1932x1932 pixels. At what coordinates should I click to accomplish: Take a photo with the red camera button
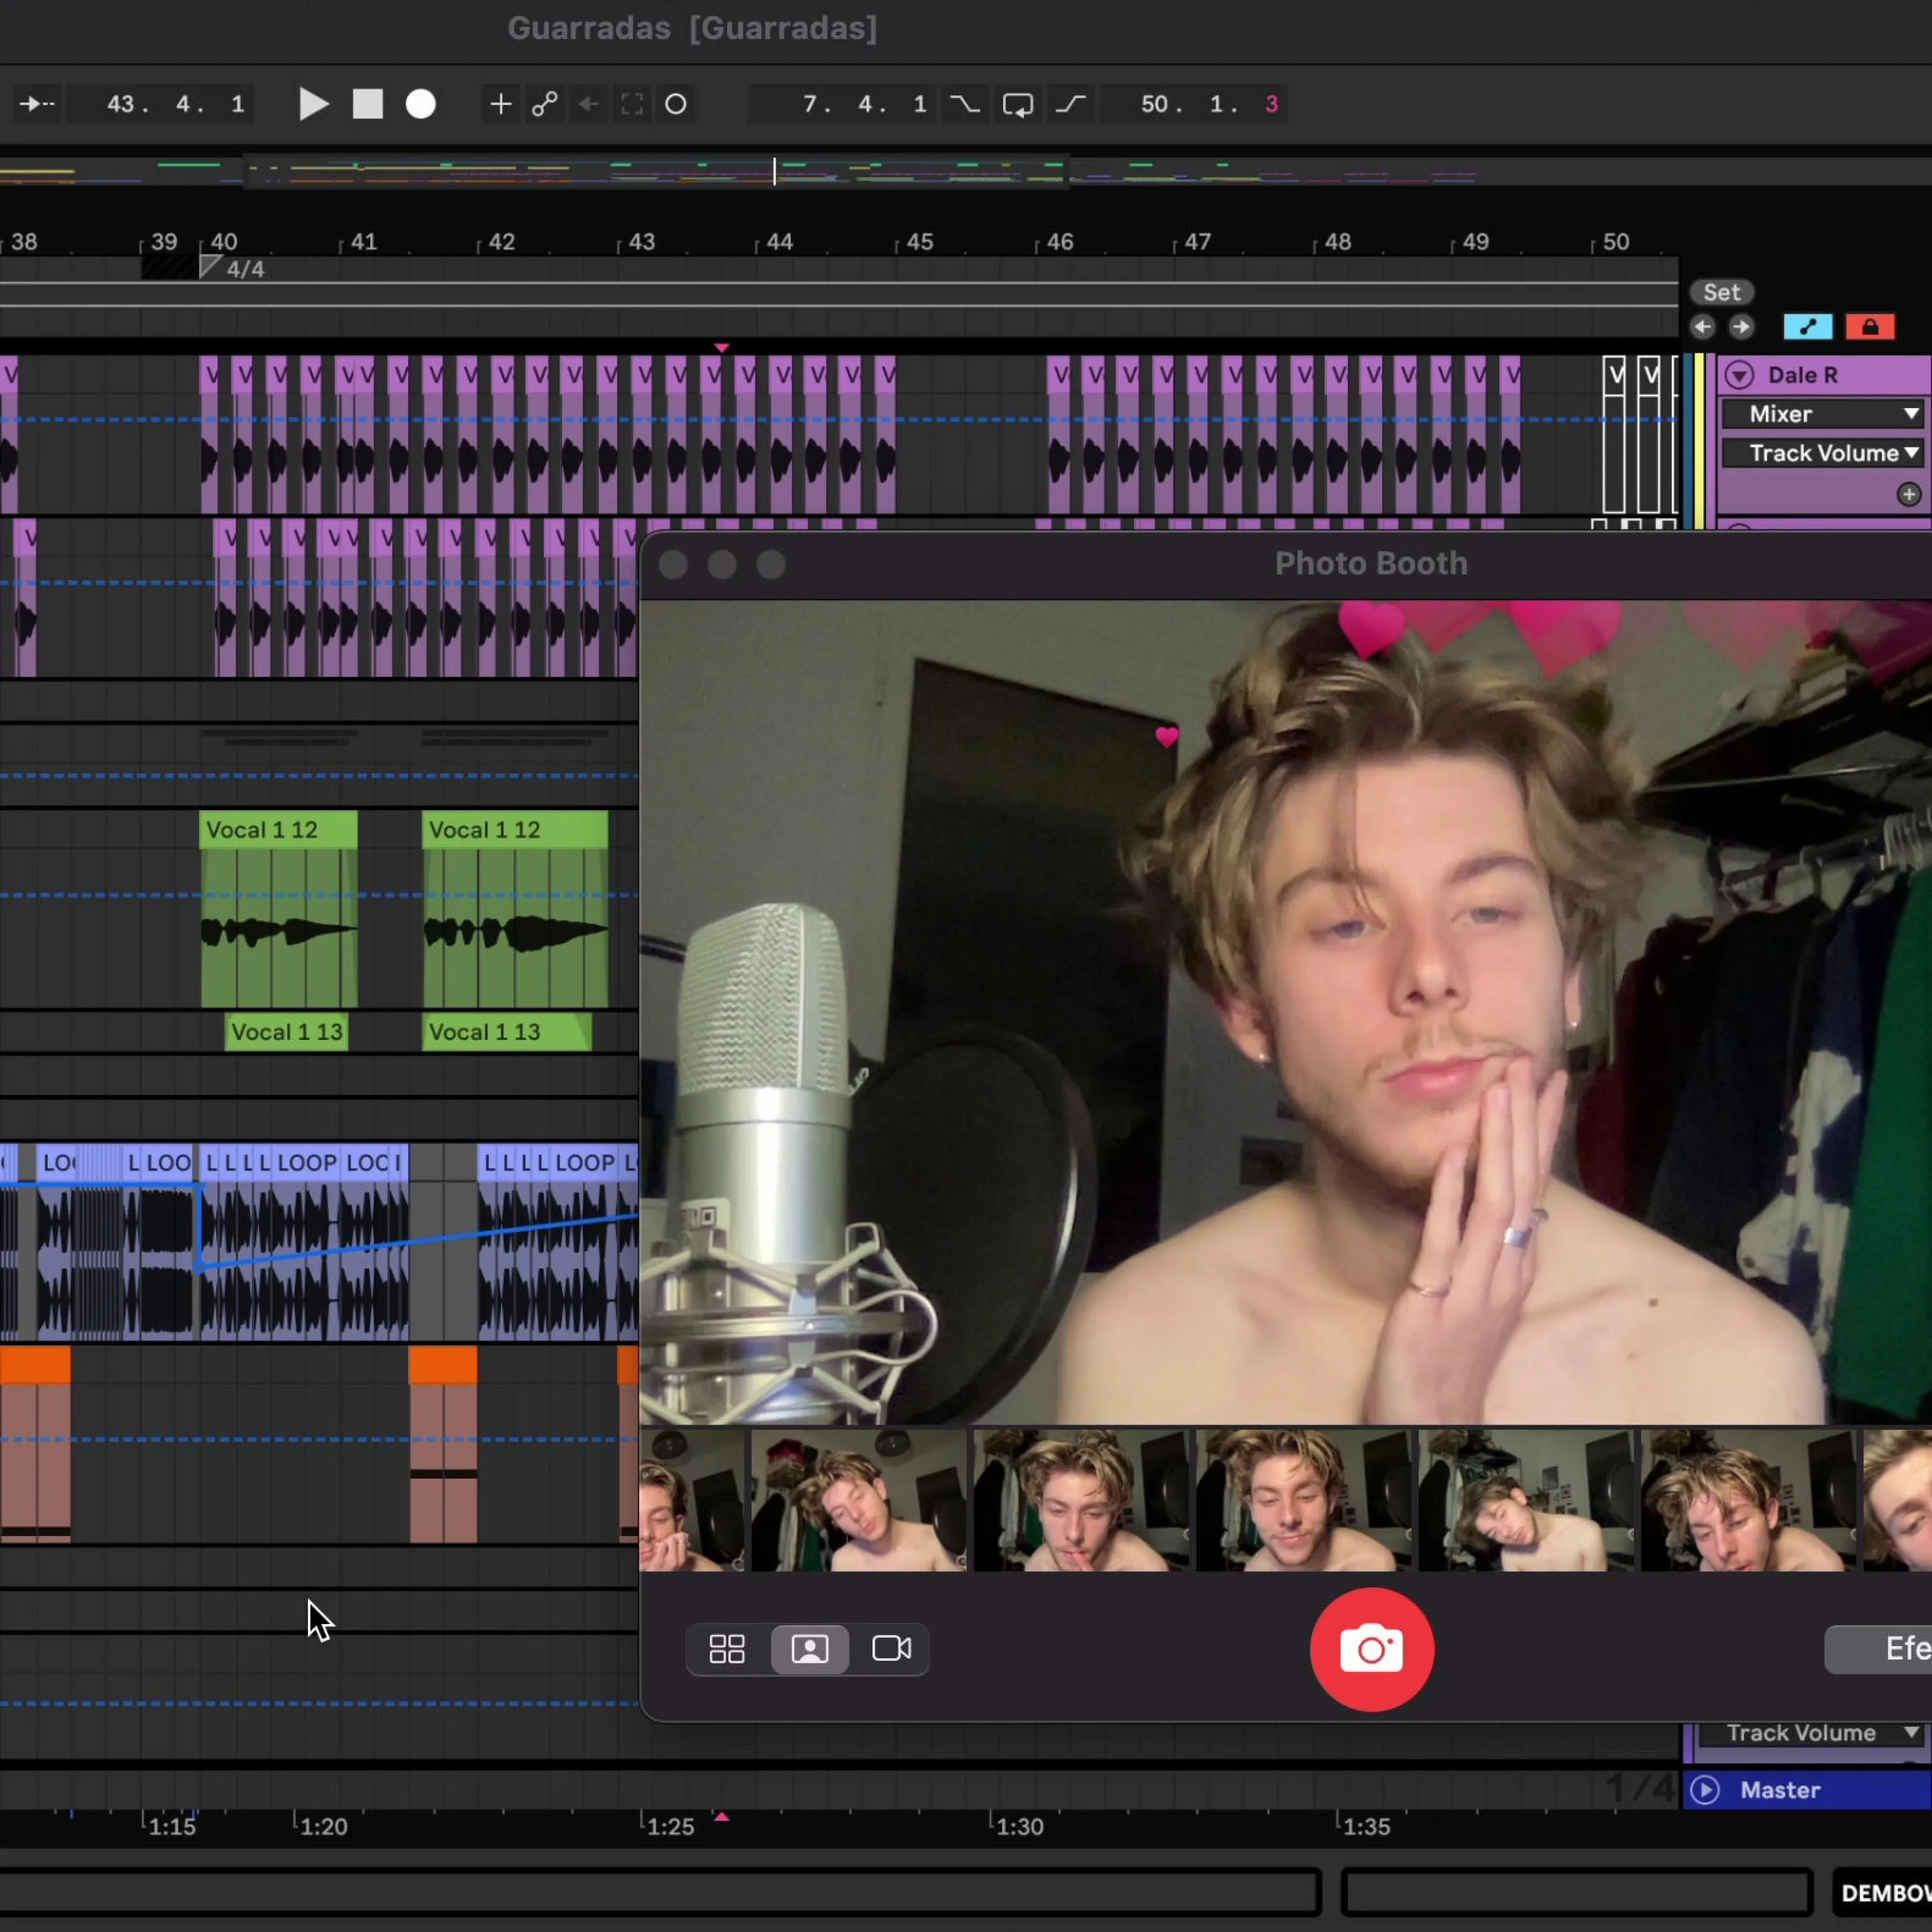pyautogui.click(x=1371, y=1650)
